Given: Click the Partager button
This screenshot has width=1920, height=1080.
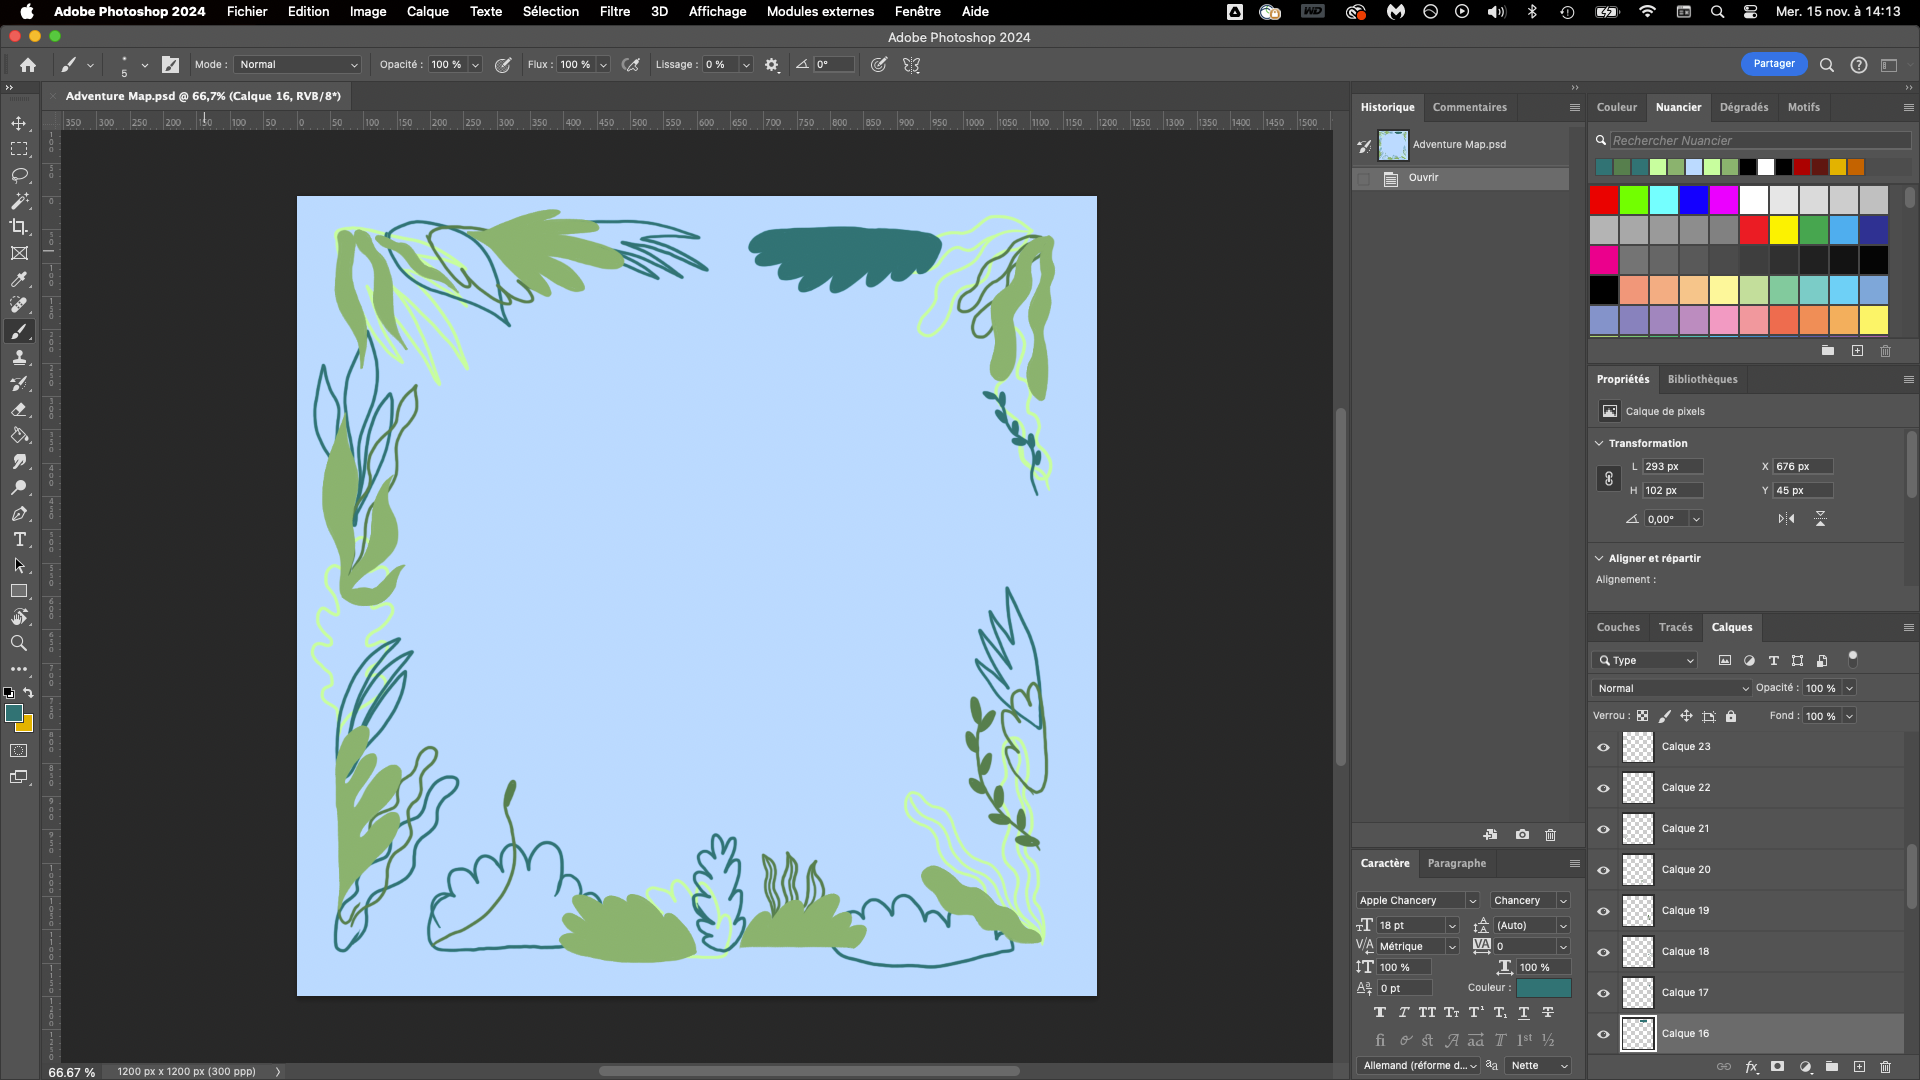Looking at the screenshot, I should coord(1774,64).
